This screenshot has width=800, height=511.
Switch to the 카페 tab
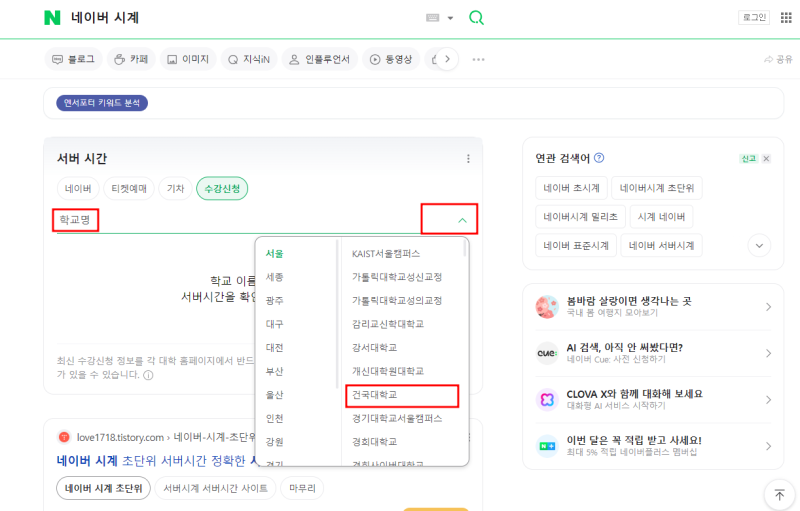[x=131, y=59]
